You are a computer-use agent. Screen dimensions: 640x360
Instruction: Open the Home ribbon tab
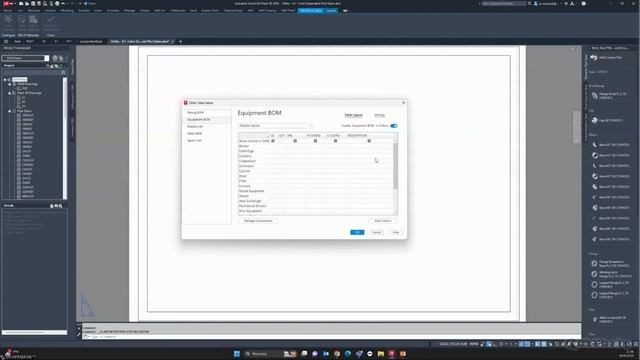pyautogui.click(x=8, y=11)
